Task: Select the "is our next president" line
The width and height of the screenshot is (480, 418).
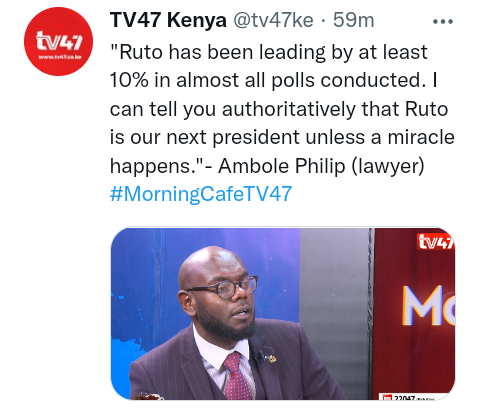Action: (x=282, y=137)
